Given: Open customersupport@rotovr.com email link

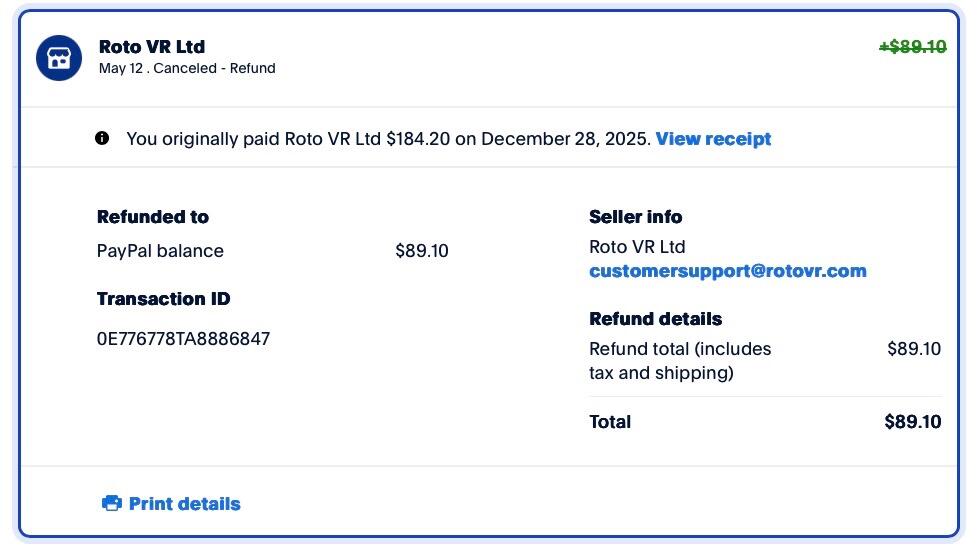Looking at the screenshot, I should [727, 271].
